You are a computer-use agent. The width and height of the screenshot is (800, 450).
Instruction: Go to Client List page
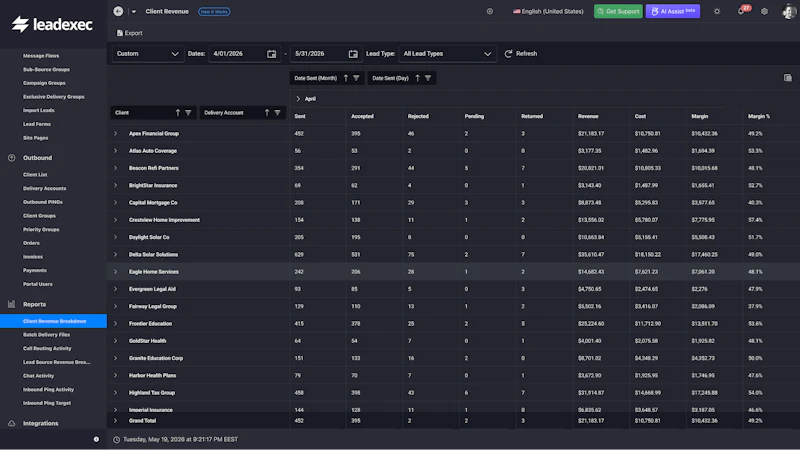coord(35,174)
